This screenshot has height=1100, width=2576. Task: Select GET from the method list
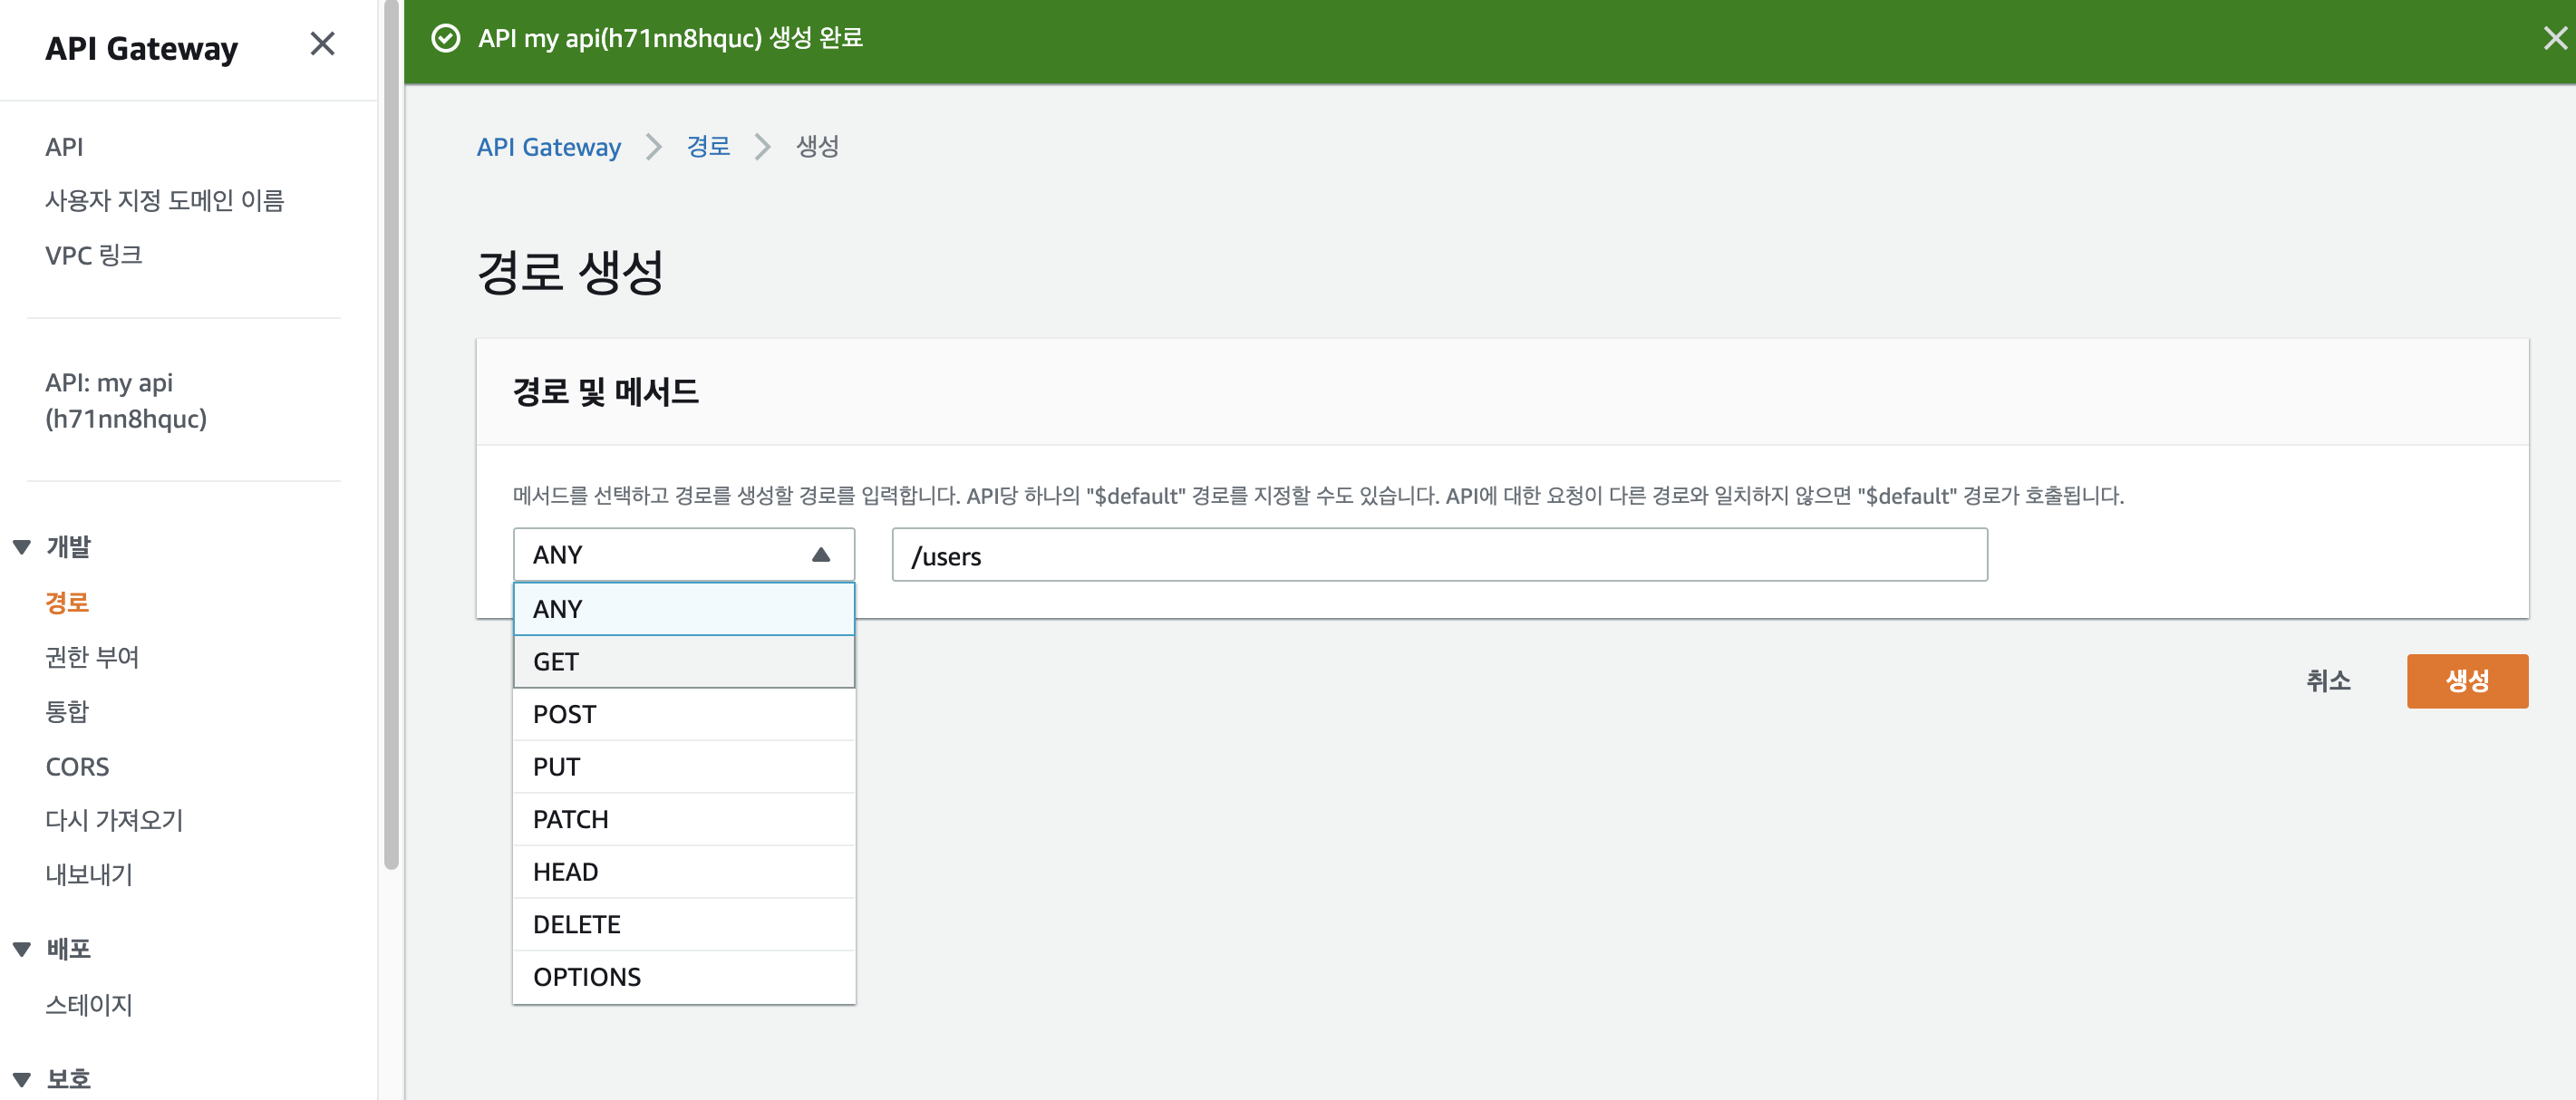(x=683, y=662)
